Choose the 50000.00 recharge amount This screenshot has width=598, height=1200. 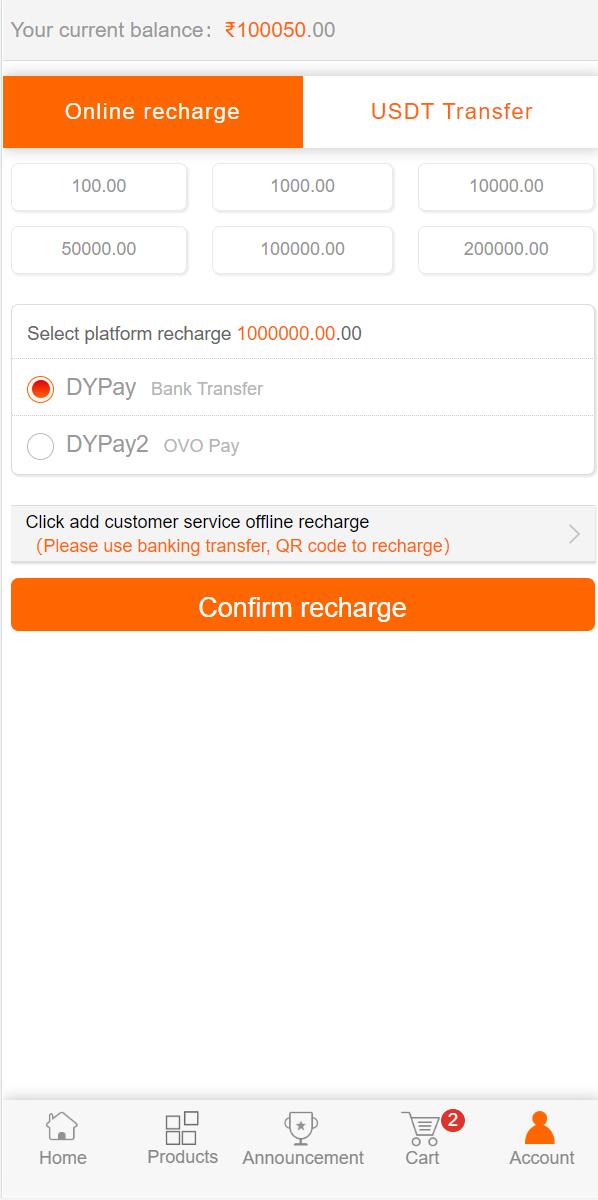point(99,249)
